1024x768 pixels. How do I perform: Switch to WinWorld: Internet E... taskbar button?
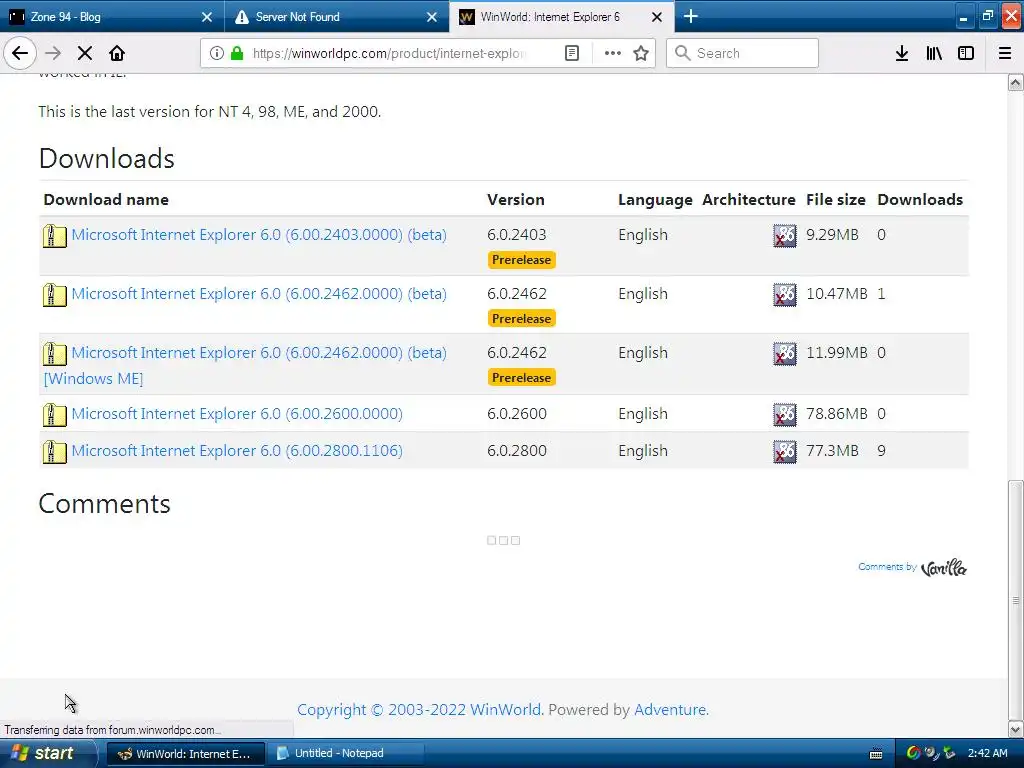pos(185,754)
